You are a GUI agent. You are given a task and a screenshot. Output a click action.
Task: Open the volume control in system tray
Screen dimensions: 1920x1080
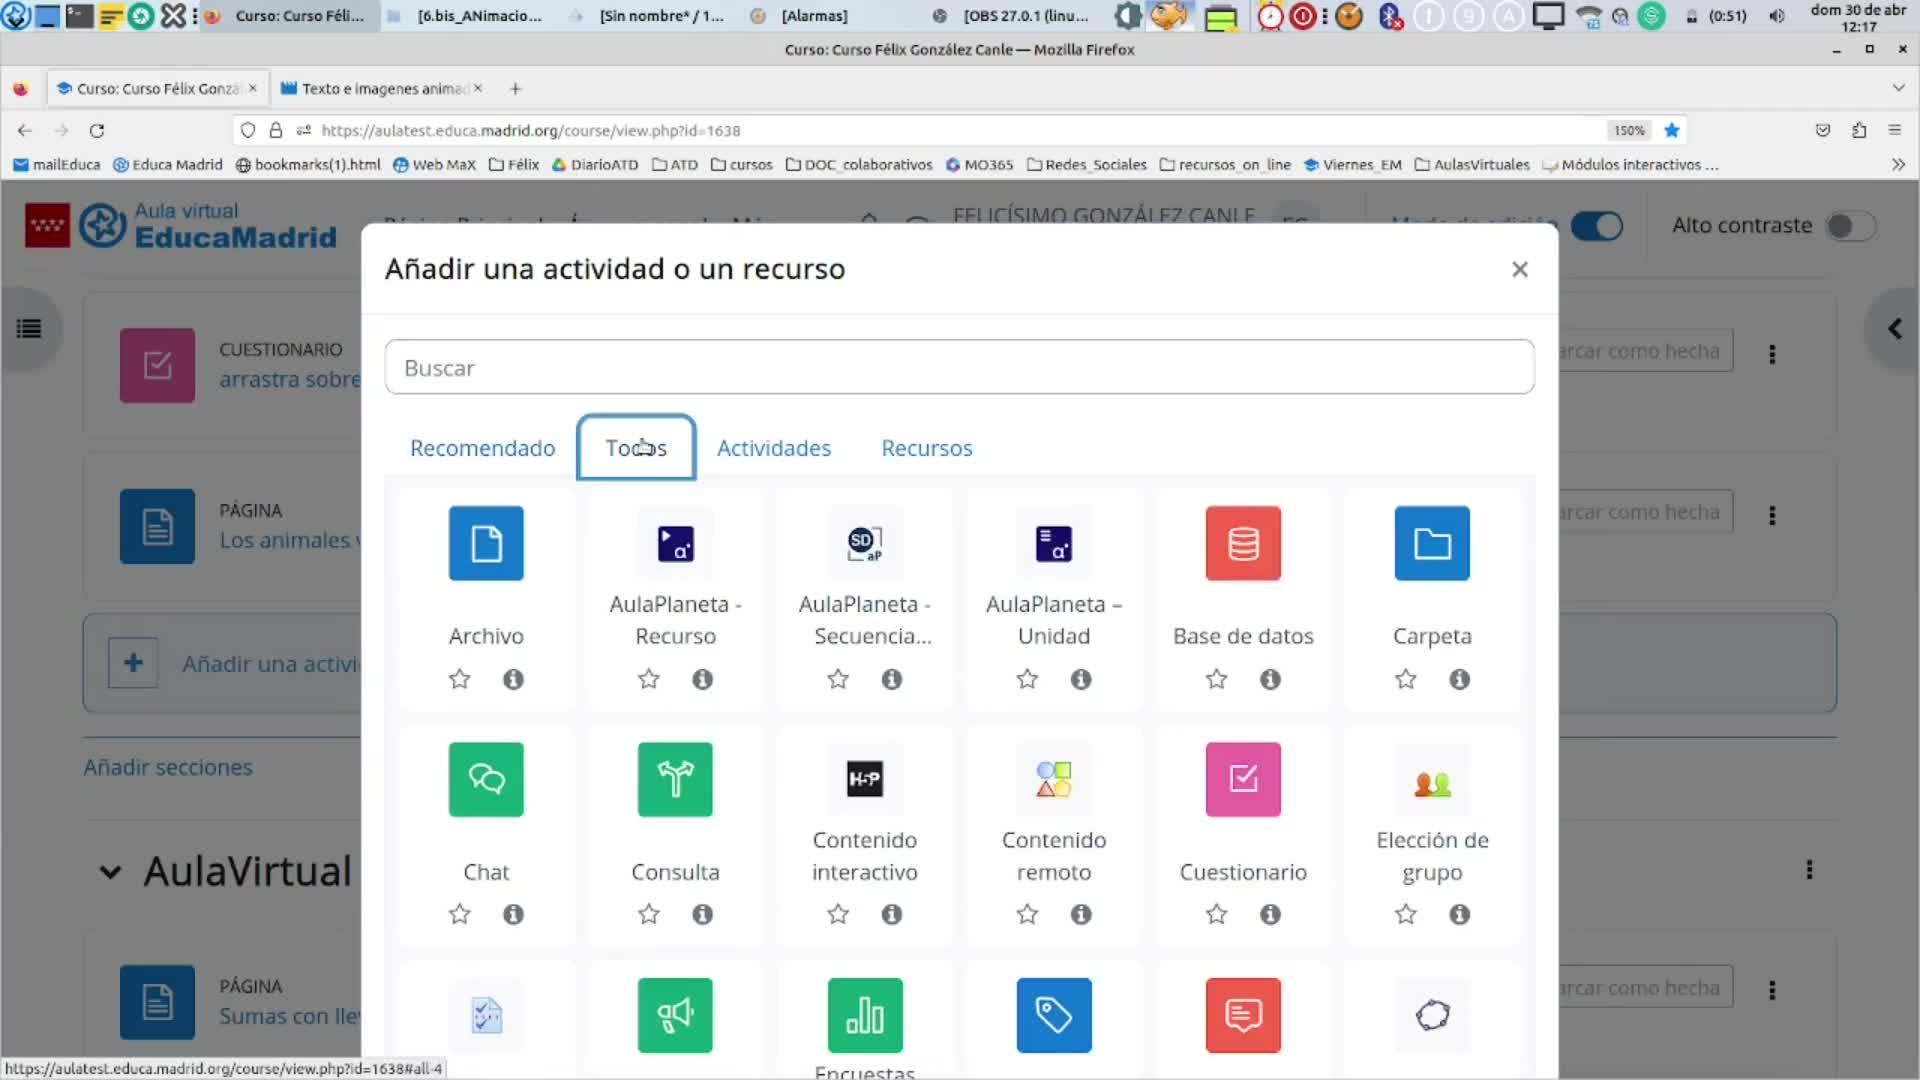click(x=1777, y=16)
